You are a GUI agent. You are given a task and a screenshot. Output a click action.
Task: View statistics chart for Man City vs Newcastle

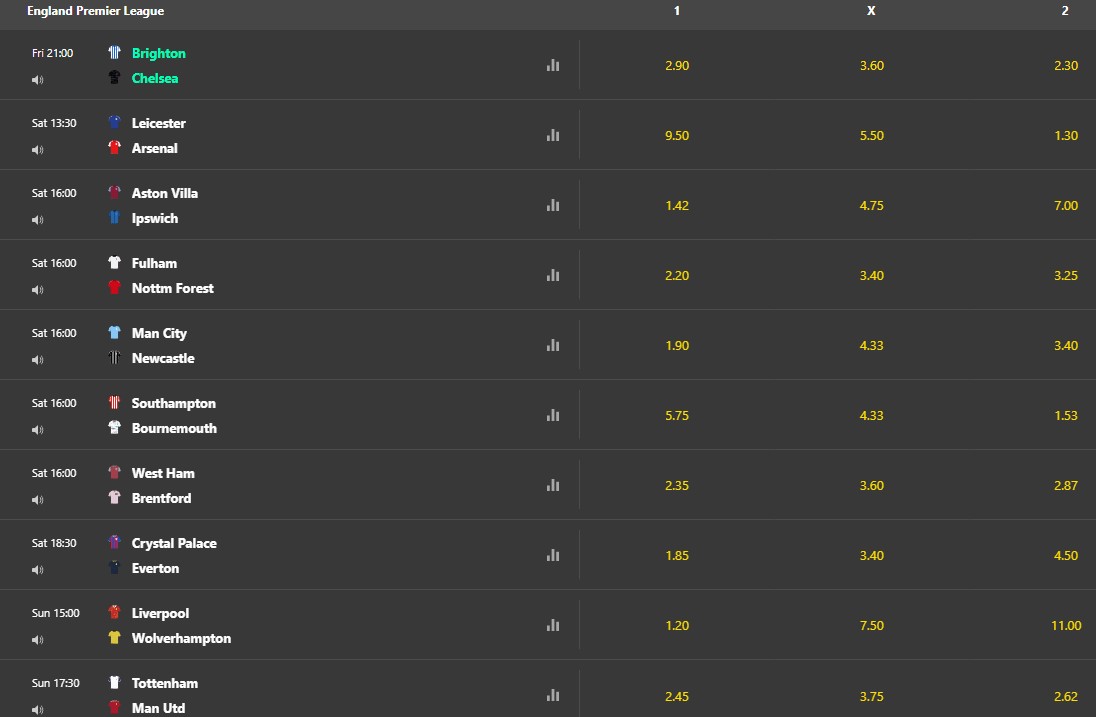click(553, 345)
